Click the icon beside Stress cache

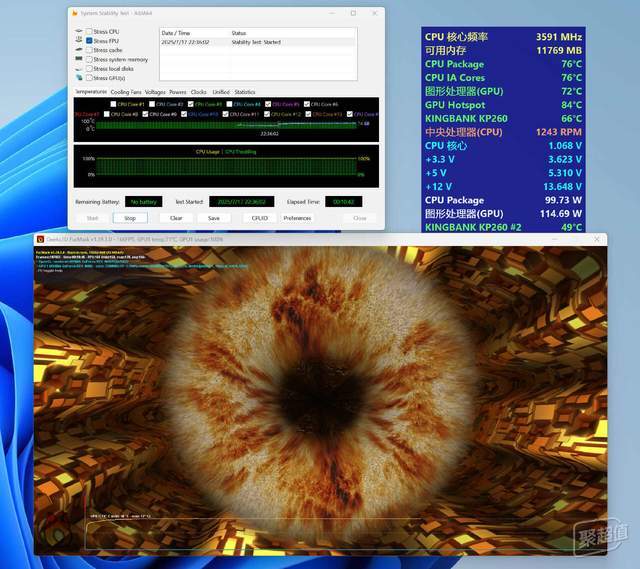tap(79, 49)
